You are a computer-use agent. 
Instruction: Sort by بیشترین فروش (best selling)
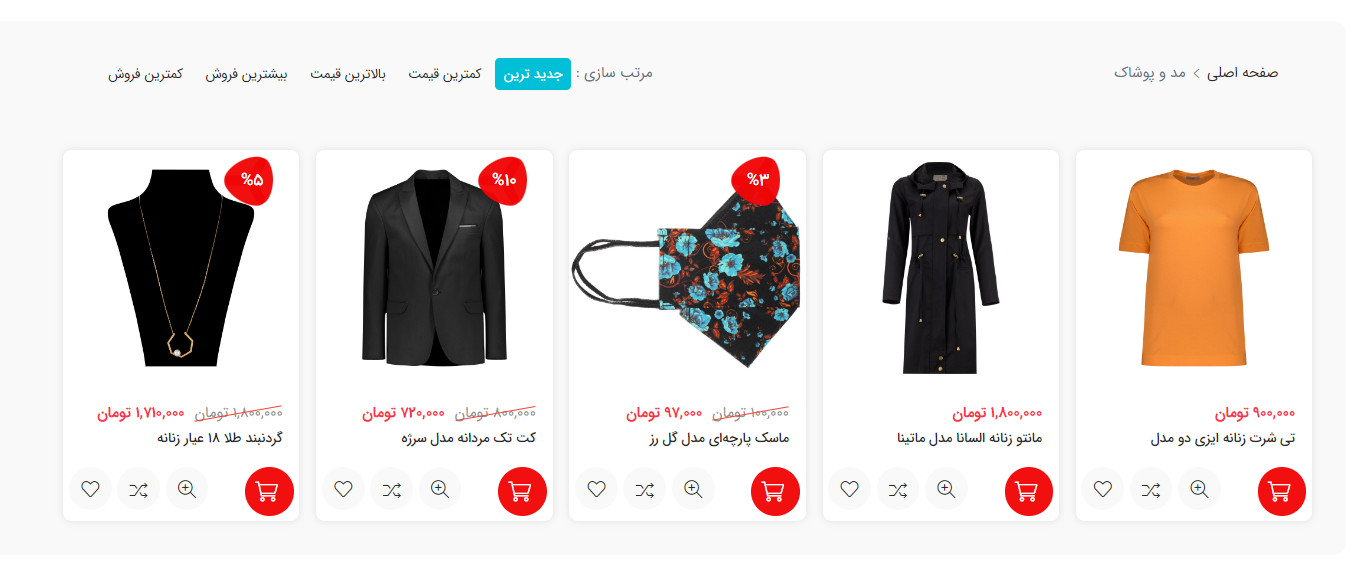247,74
